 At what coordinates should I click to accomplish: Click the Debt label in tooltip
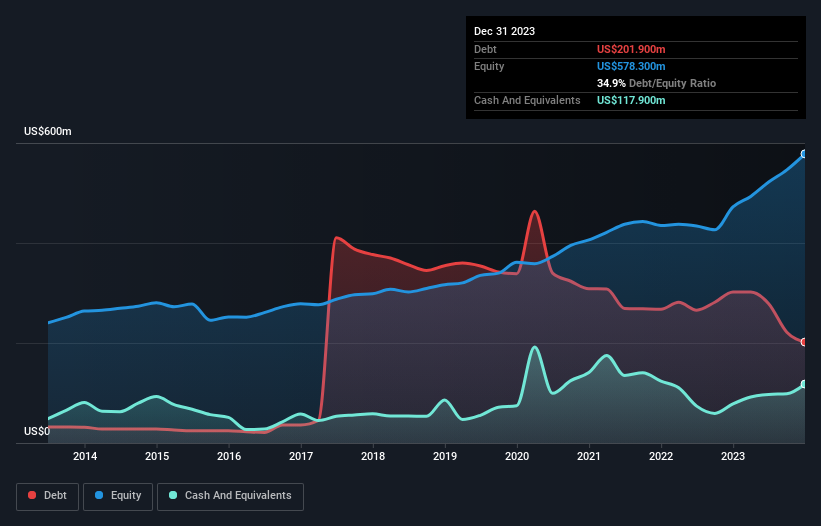coord(485,49)
